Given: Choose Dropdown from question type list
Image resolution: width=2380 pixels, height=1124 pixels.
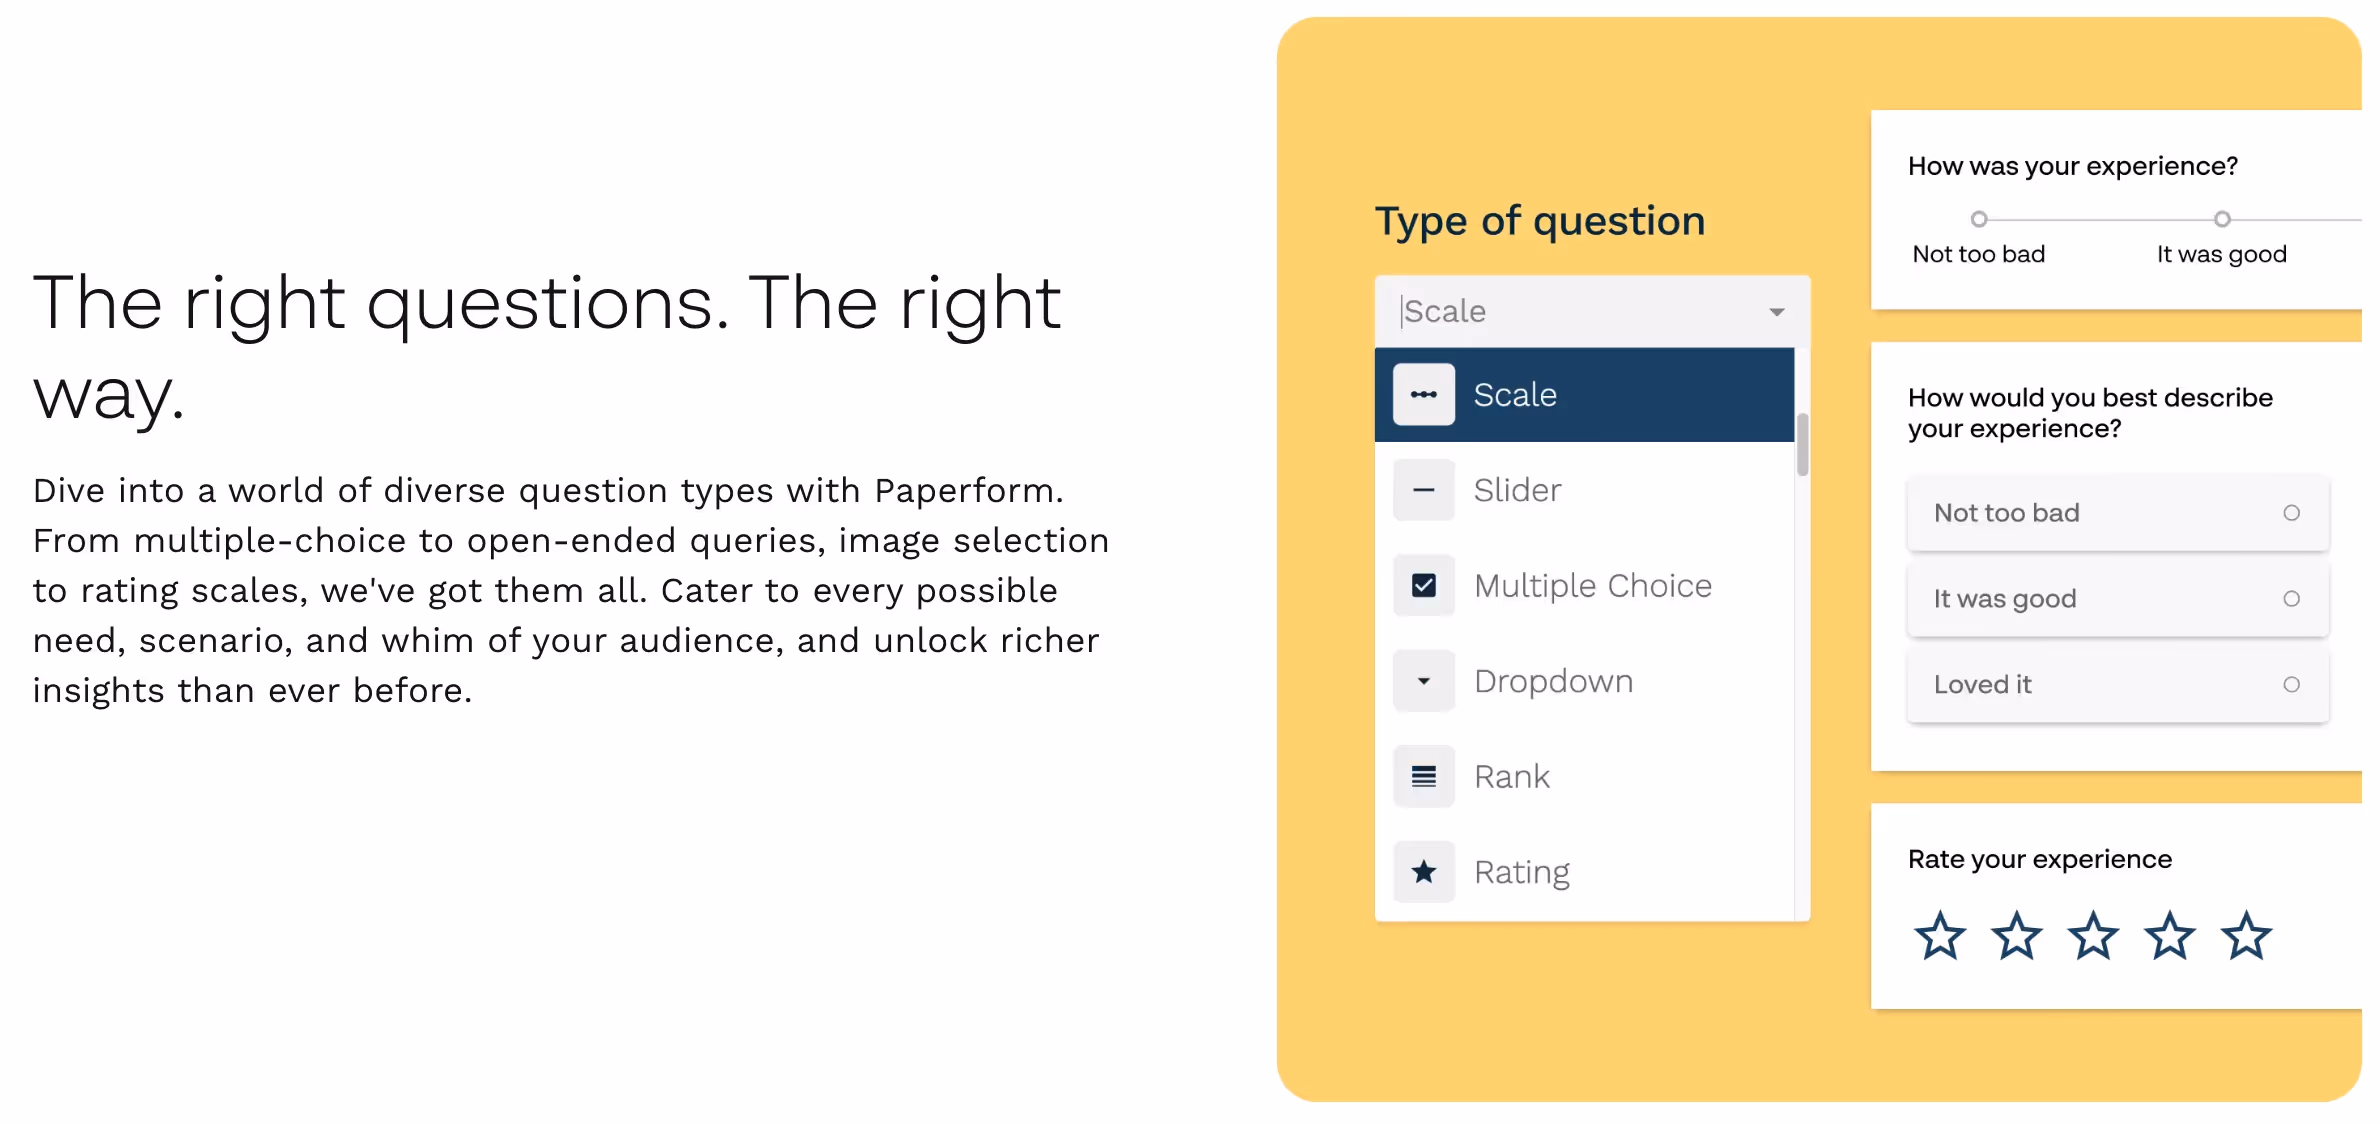Looking at the screenshot, I should [x=1584, y=681].
